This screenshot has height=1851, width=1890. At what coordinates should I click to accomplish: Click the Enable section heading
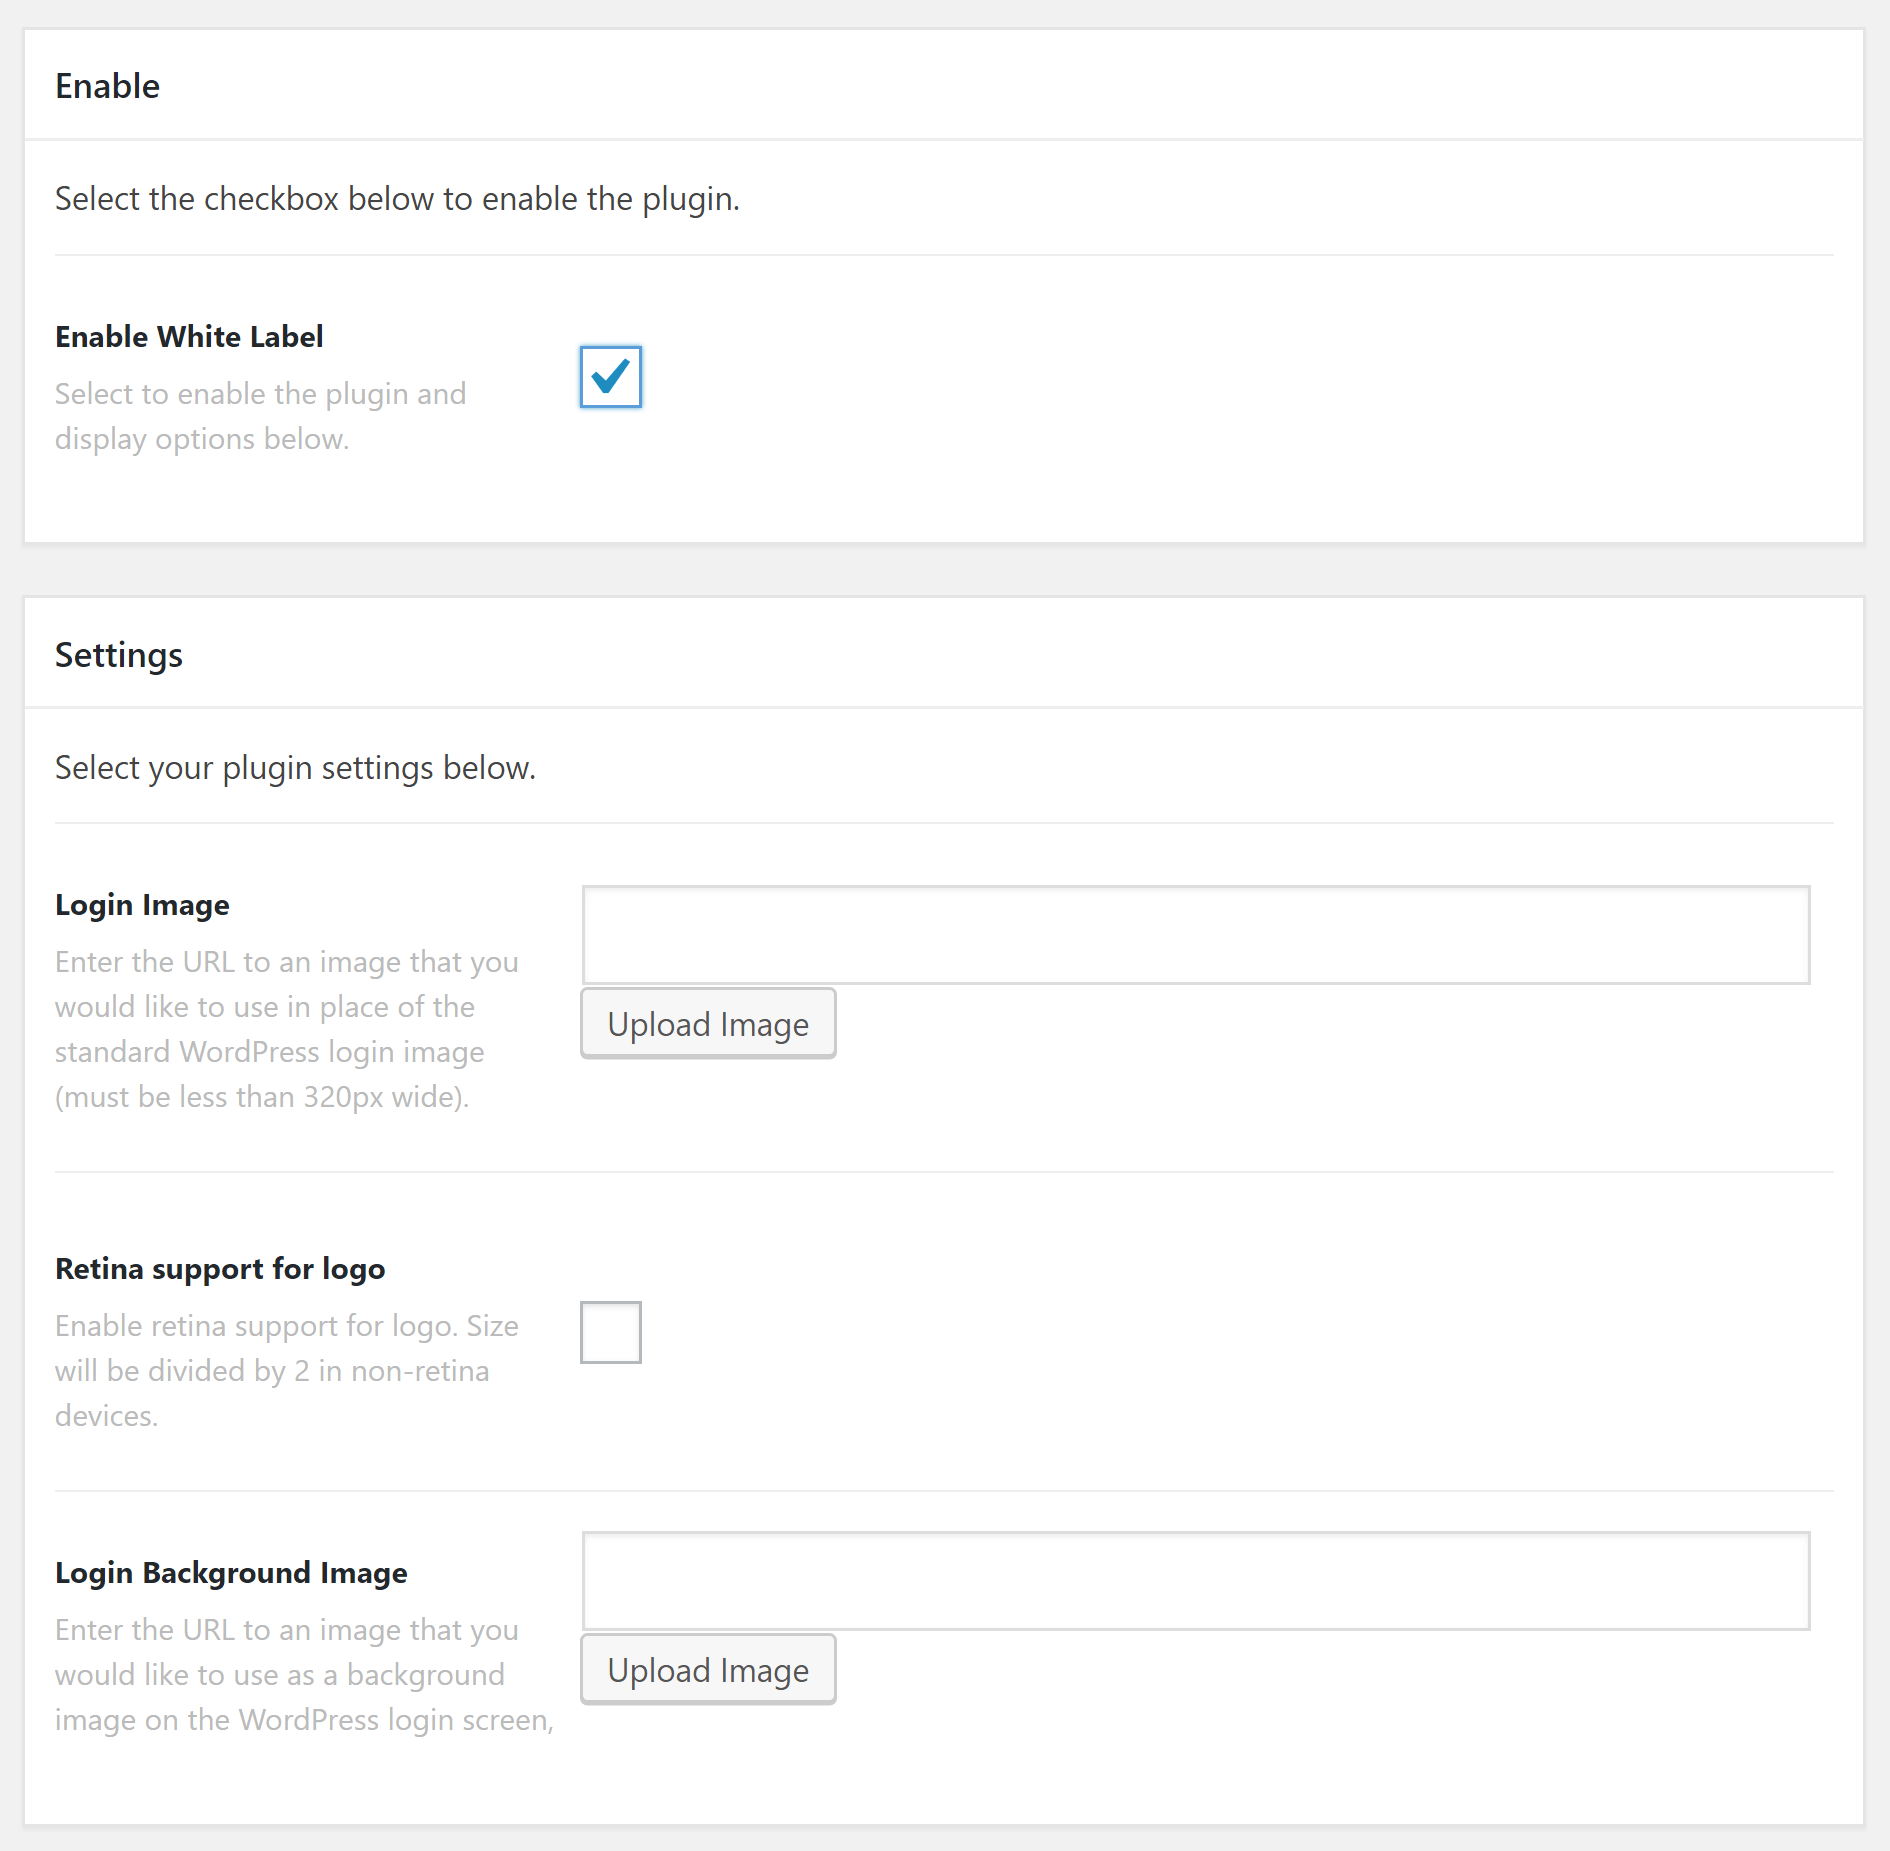click(x=107, y=86)
